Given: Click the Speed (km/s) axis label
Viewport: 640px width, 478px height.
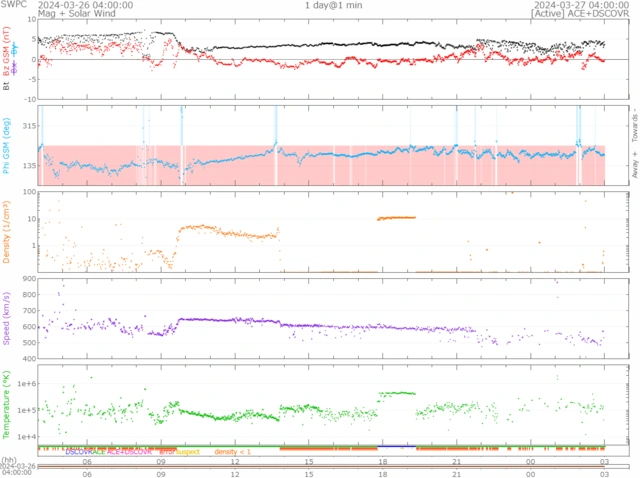Looking at the screenshot, I should 6,319.
